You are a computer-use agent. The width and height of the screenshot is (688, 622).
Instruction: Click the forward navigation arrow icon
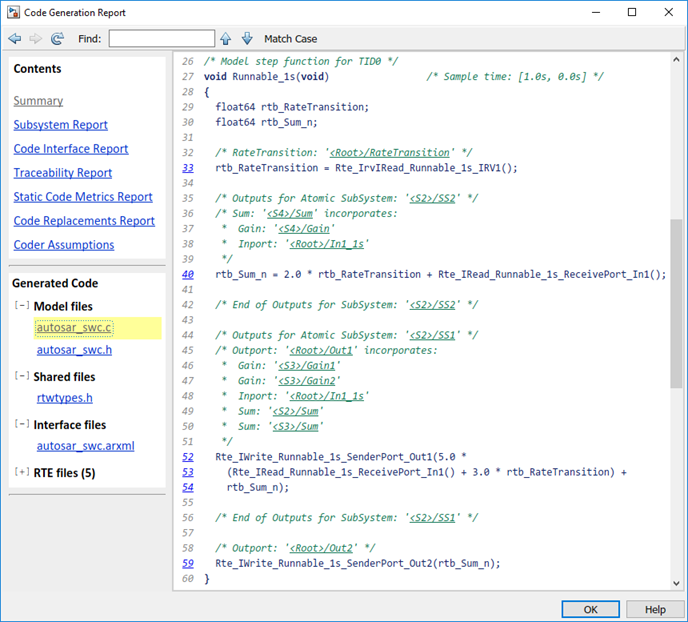point(36,39)
